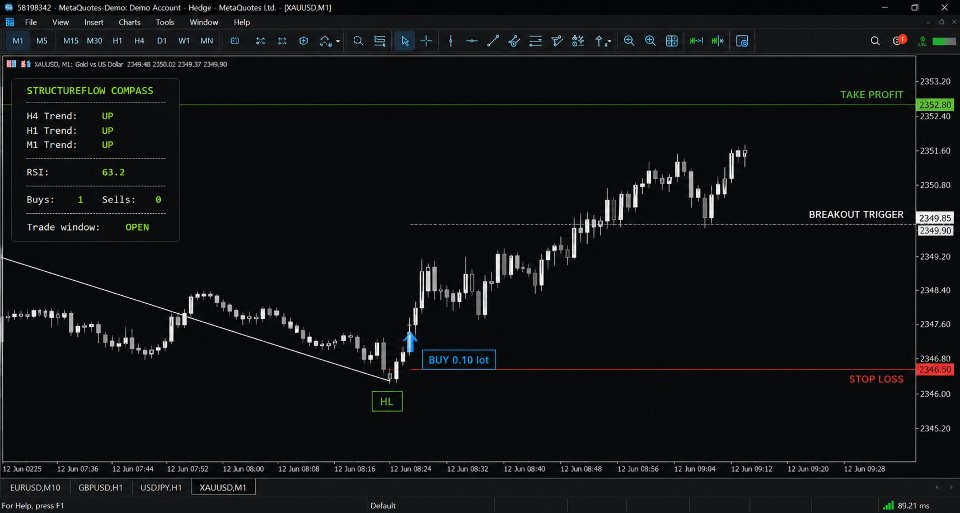Select the crosshair tool
960x513 pixels.
[426, 41]
